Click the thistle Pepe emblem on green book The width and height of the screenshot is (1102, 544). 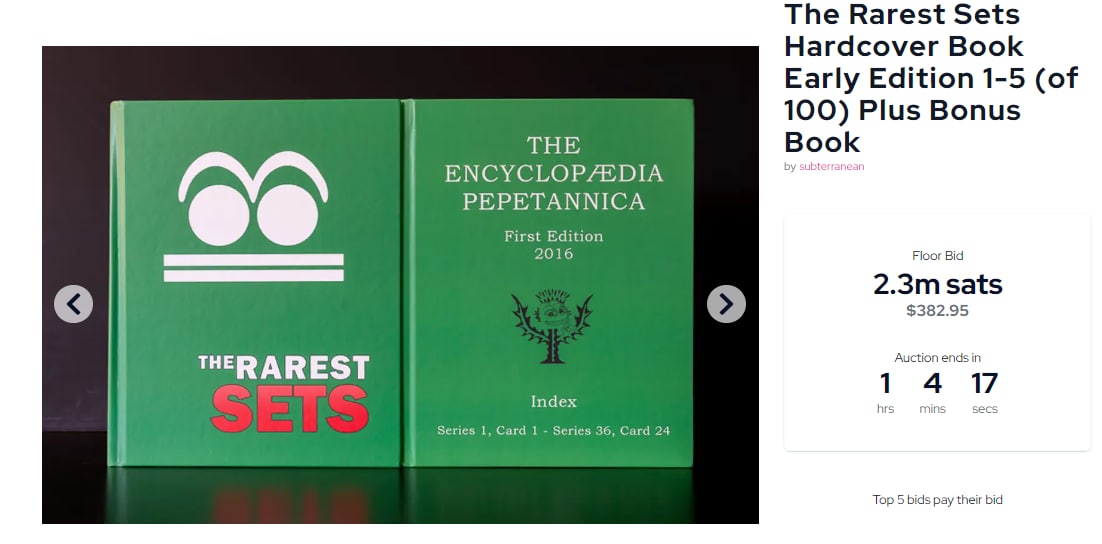[552, 327]
